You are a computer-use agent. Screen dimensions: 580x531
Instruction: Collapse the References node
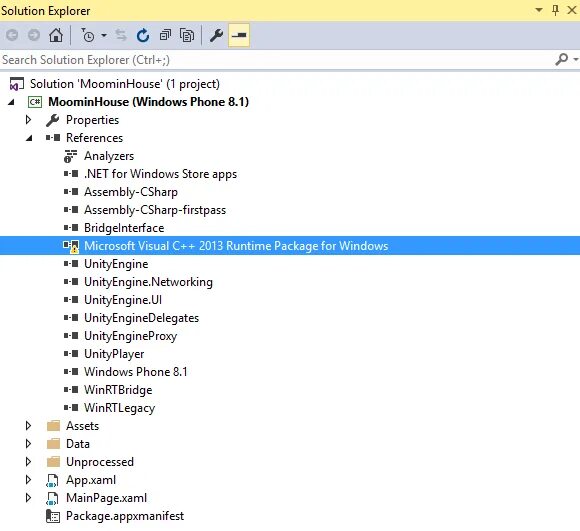point(29,138)
